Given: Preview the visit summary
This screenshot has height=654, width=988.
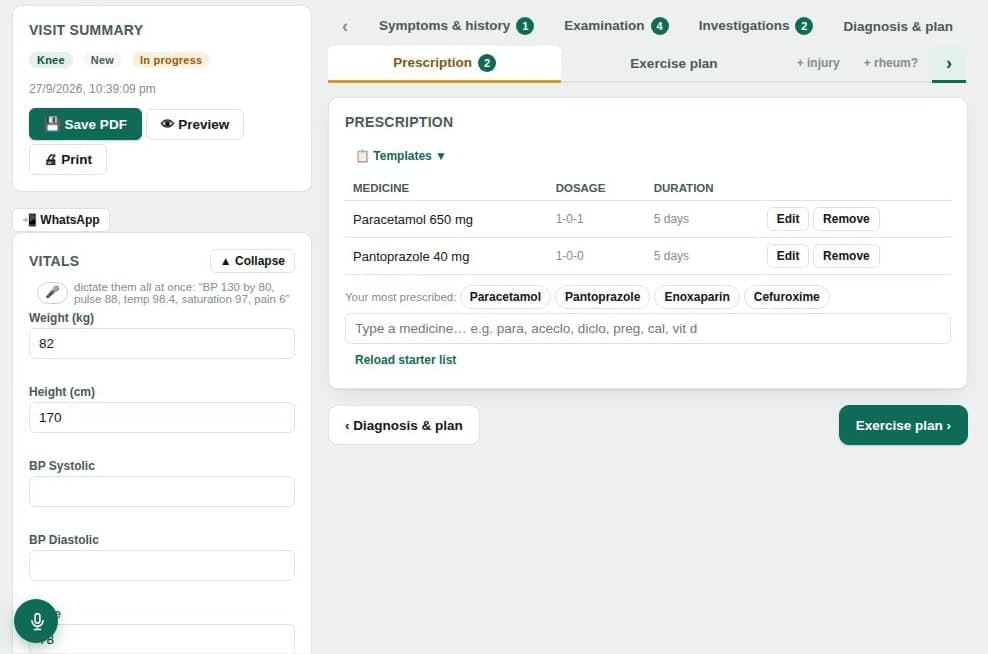Looking at the screenshot, I should pyautogui.click(x=195, y=124).
